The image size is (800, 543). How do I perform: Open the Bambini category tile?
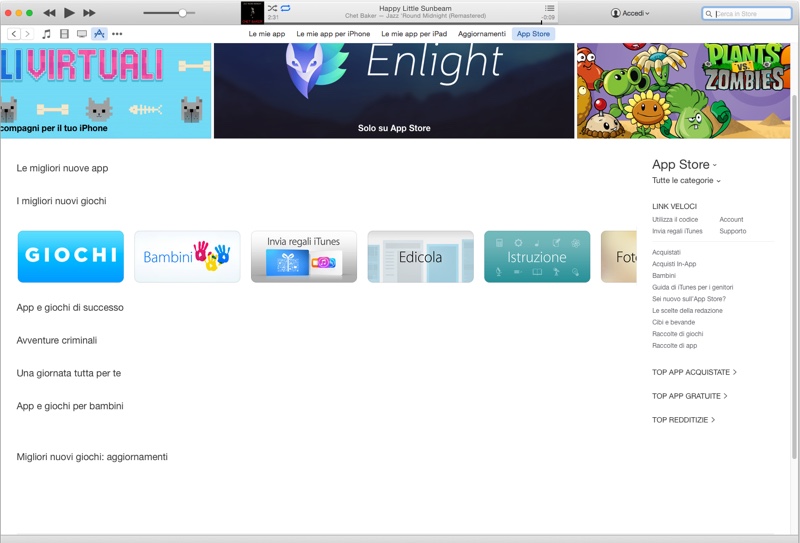pyautogui.click(x=187, y=256)
